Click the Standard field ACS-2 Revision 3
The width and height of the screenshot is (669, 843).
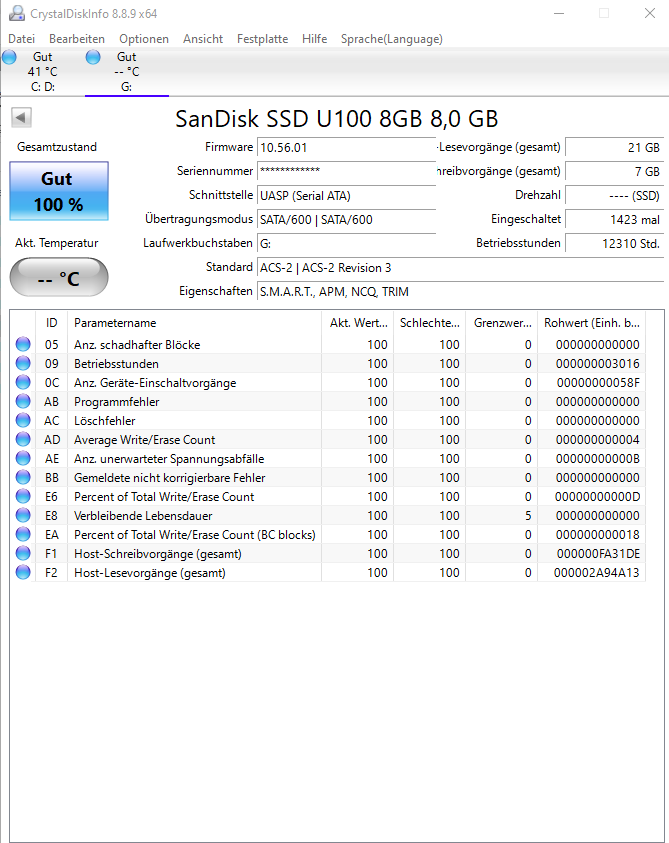(460, 267)
